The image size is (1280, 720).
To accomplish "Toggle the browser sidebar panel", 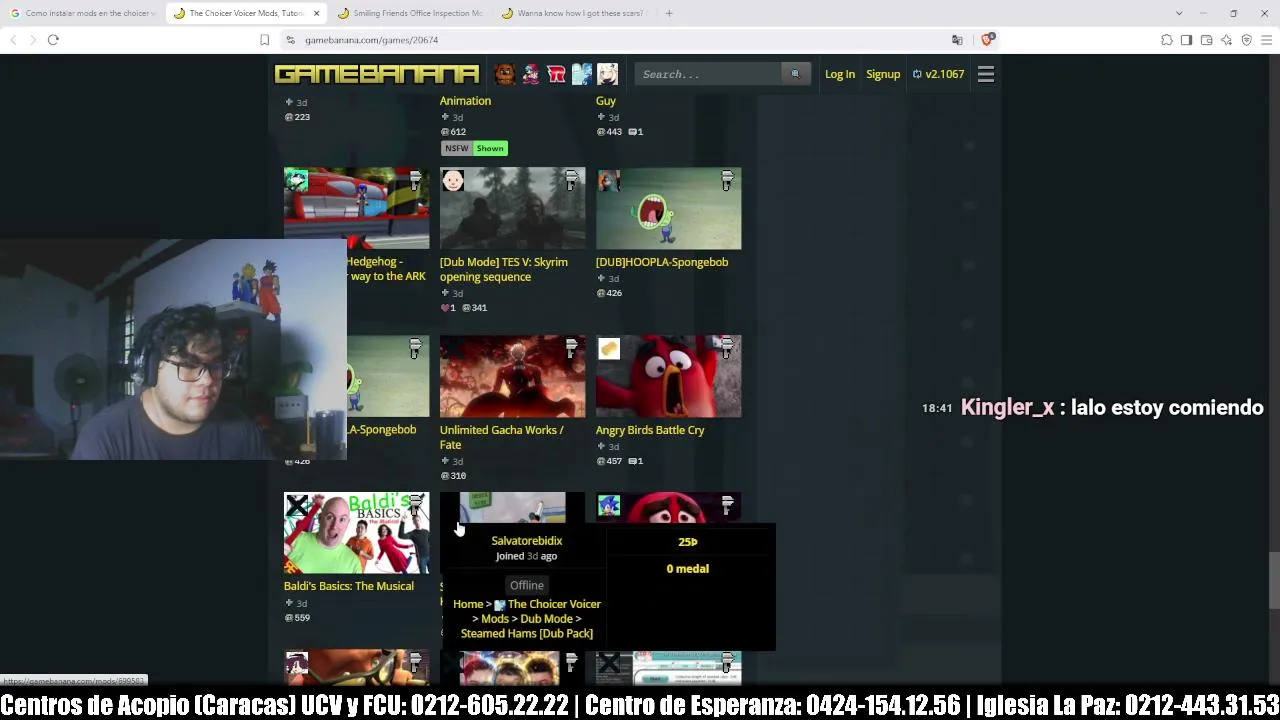I will click(x=1186, y=40).
